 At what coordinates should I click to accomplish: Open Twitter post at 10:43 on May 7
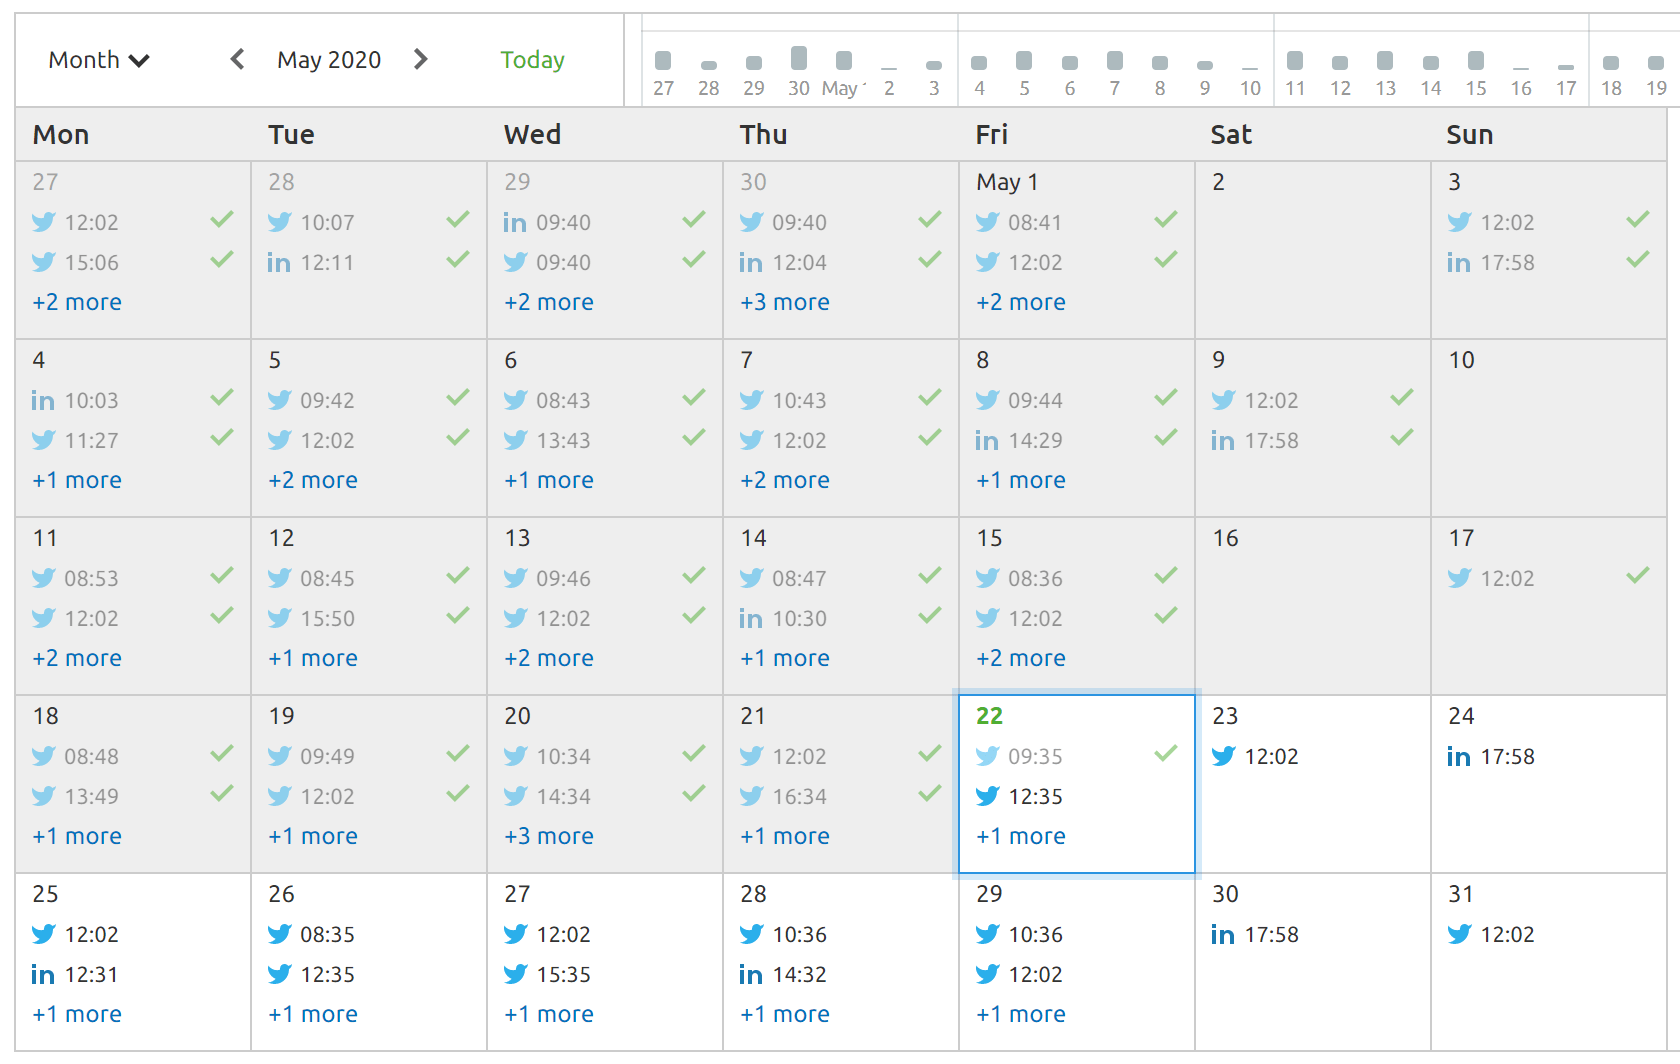coord(783,400)
